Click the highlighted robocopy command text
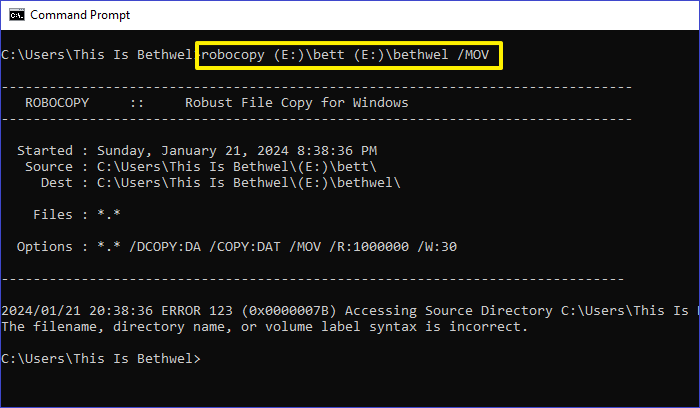The image size is (700, 408). click(x=349, y=54)
